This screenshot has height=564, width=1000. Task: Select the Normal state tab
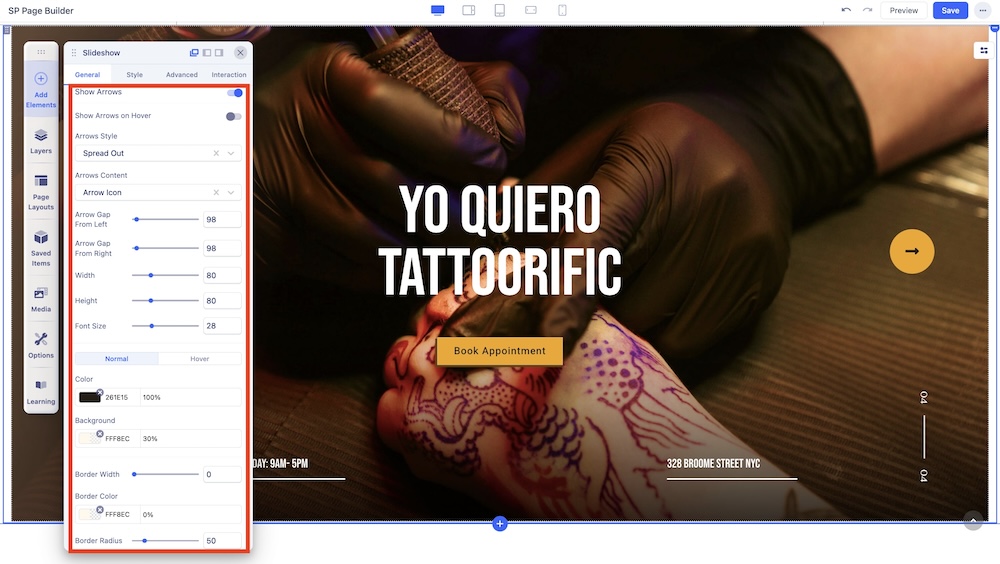pos(117,359)
